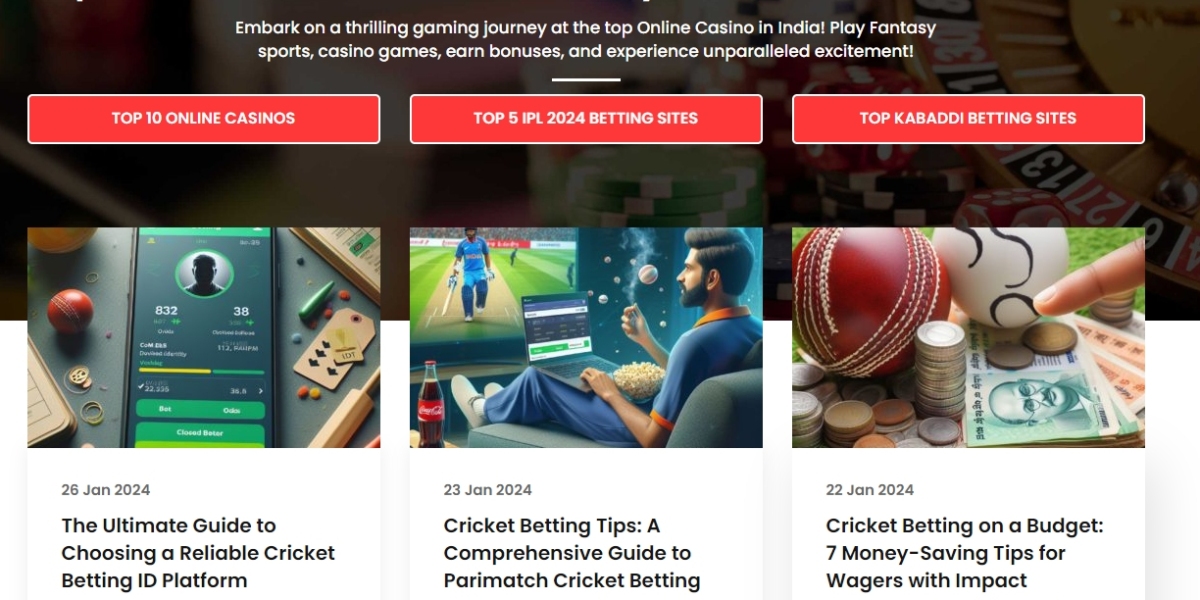Click the white divider line under the intro

pos(586,80)
